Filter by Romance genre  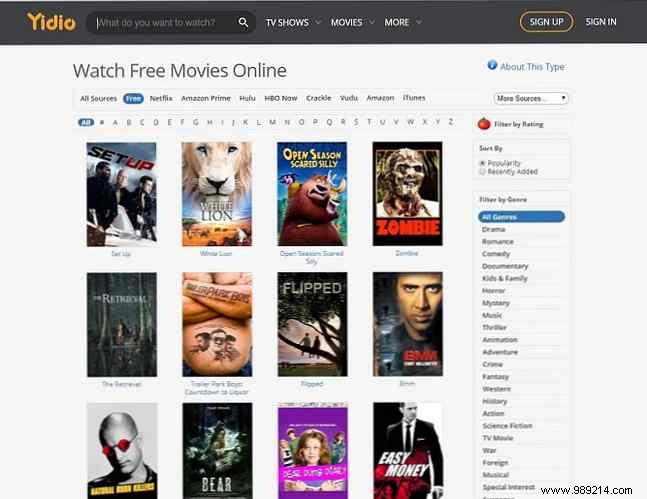498,241
